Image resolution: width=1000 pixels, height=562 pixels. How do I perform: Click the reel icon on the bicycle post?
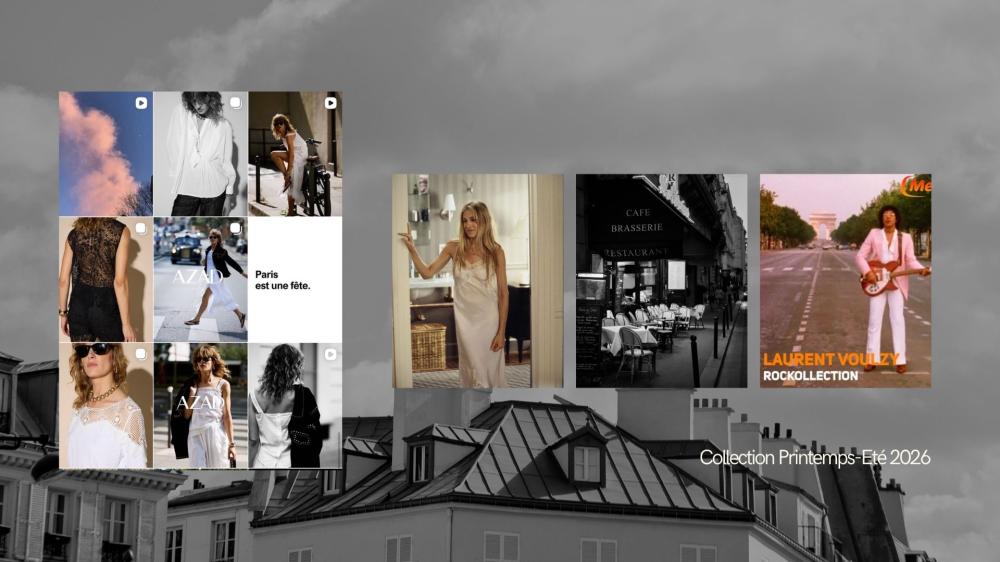(x=330, y=103)
